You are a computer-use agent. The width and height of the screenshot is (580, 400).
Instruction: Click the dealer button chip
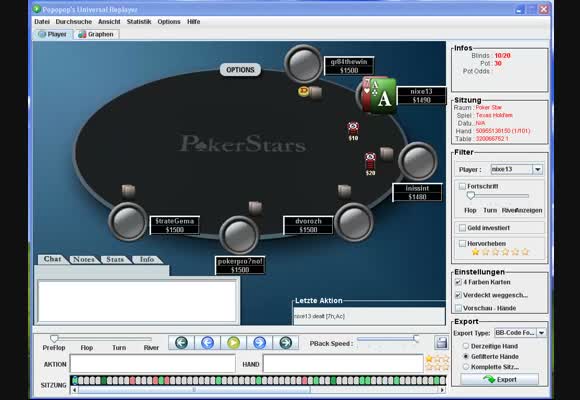click(x=303, y=91)
